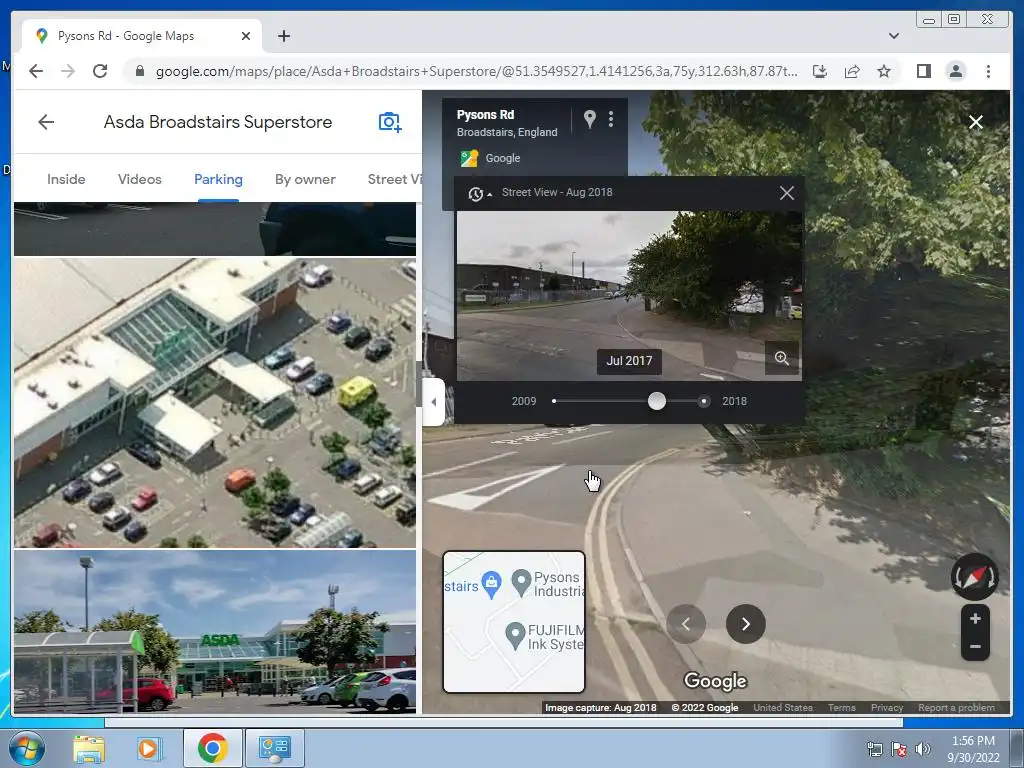
Task: Select the 2009 timeline point
Action: [x=554, y=401]
